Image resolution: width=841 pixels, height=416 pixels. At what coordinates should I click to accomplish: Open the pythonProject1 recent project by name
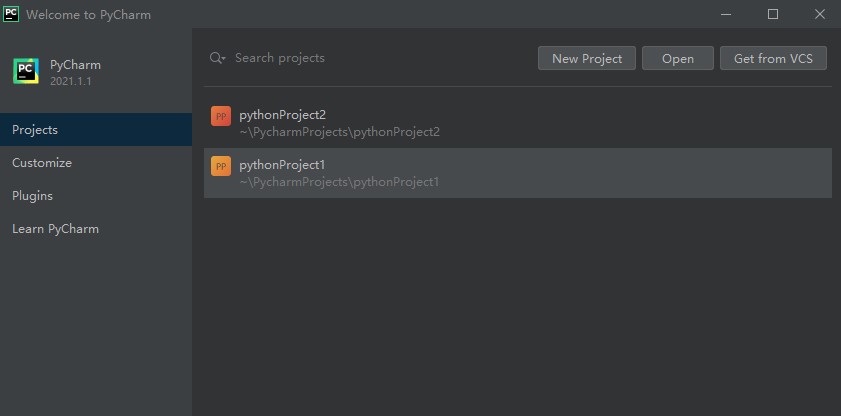(x=282, y=164)
